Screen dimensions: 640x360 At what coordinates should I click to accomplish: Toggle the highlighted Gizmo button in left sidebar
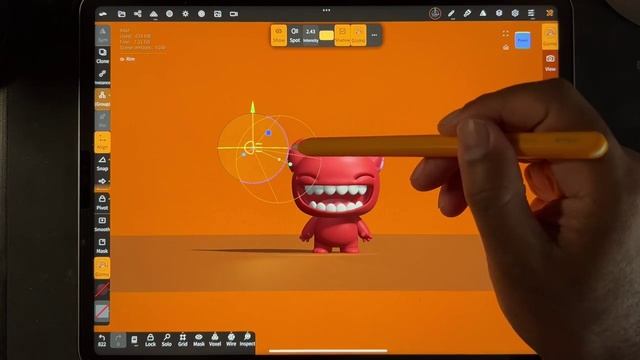click(x=102, y=268)
